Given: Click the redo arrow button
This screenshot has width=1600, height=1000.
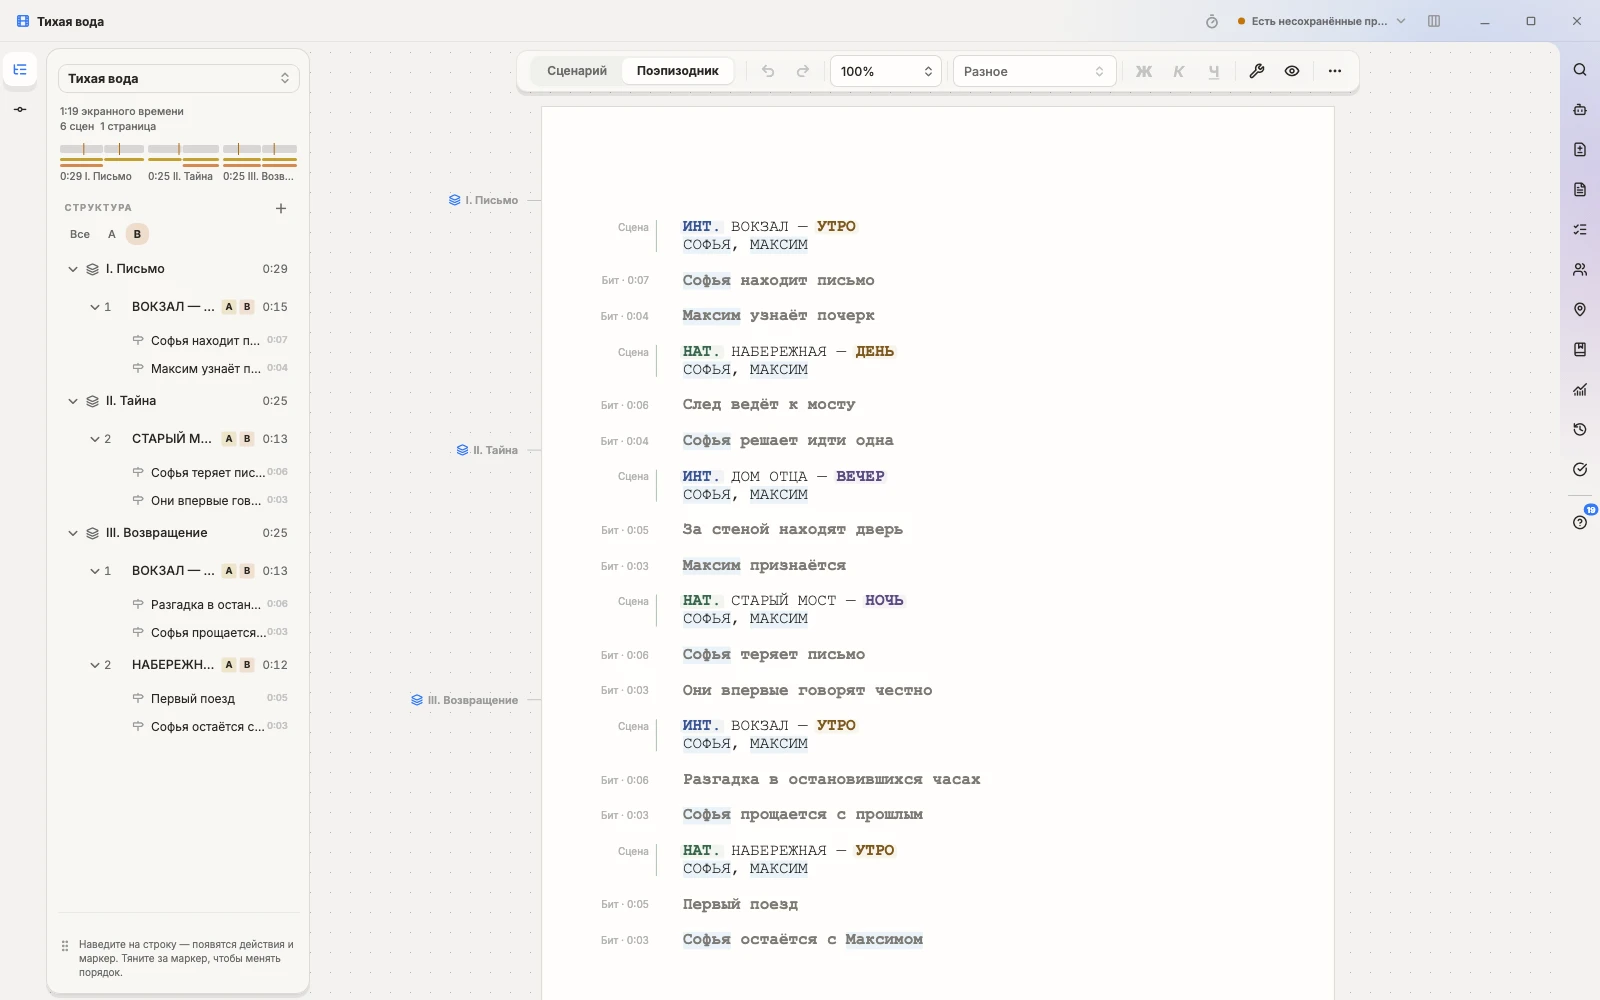Looking at the screenshot, I should (x=803, y=71).
